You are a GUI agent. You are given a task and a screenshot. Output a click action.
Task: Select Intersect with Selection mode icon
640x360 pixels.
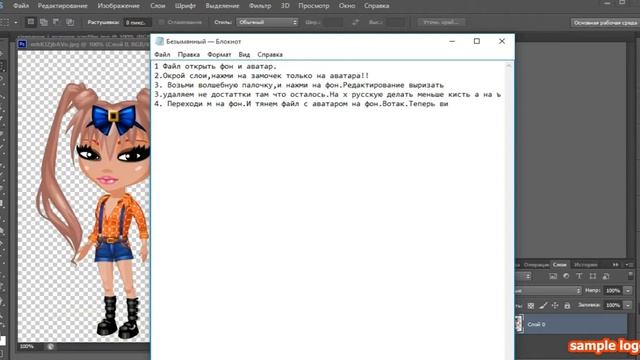70,22
